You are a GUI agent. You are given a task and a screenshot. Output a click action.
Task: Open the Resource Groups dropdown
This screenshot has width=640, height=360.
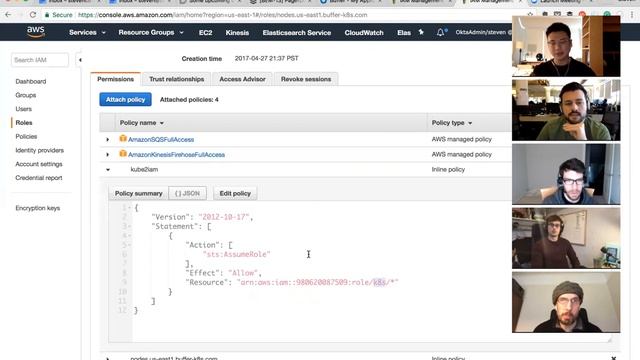[151, 32]
